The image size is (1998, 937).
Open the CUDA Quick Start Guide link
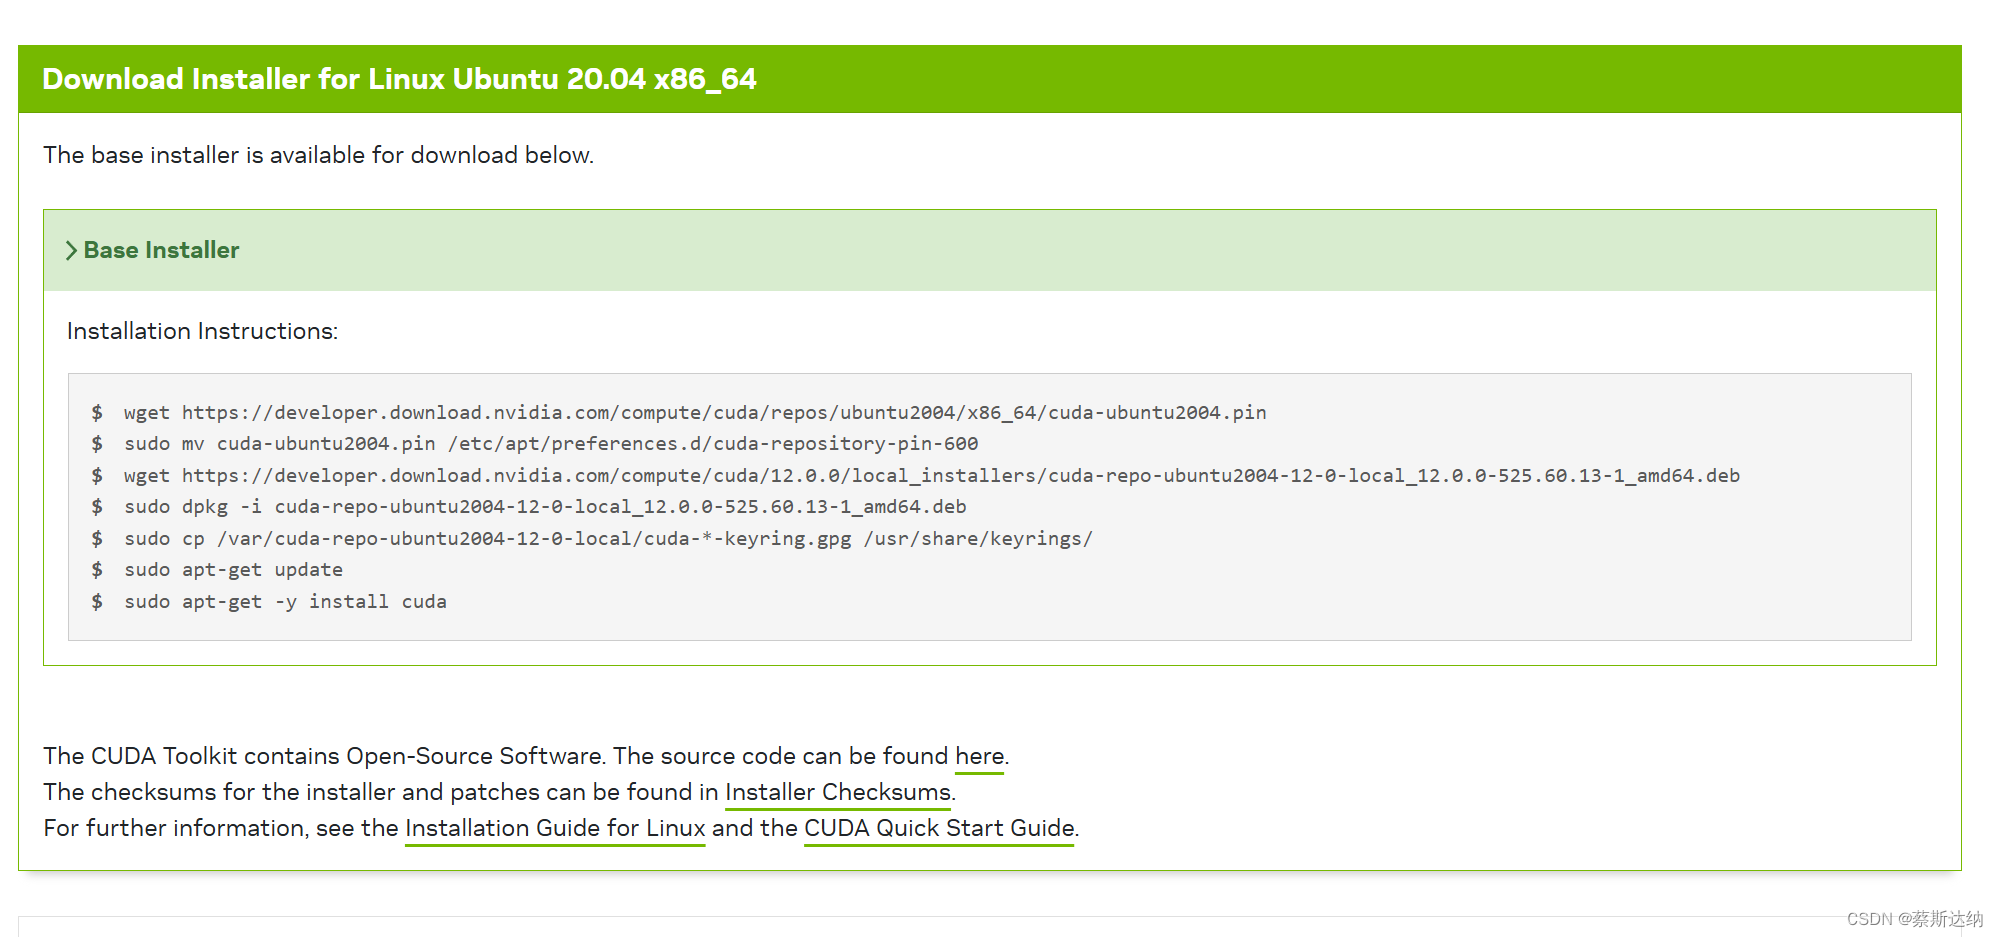click(939, 829)
